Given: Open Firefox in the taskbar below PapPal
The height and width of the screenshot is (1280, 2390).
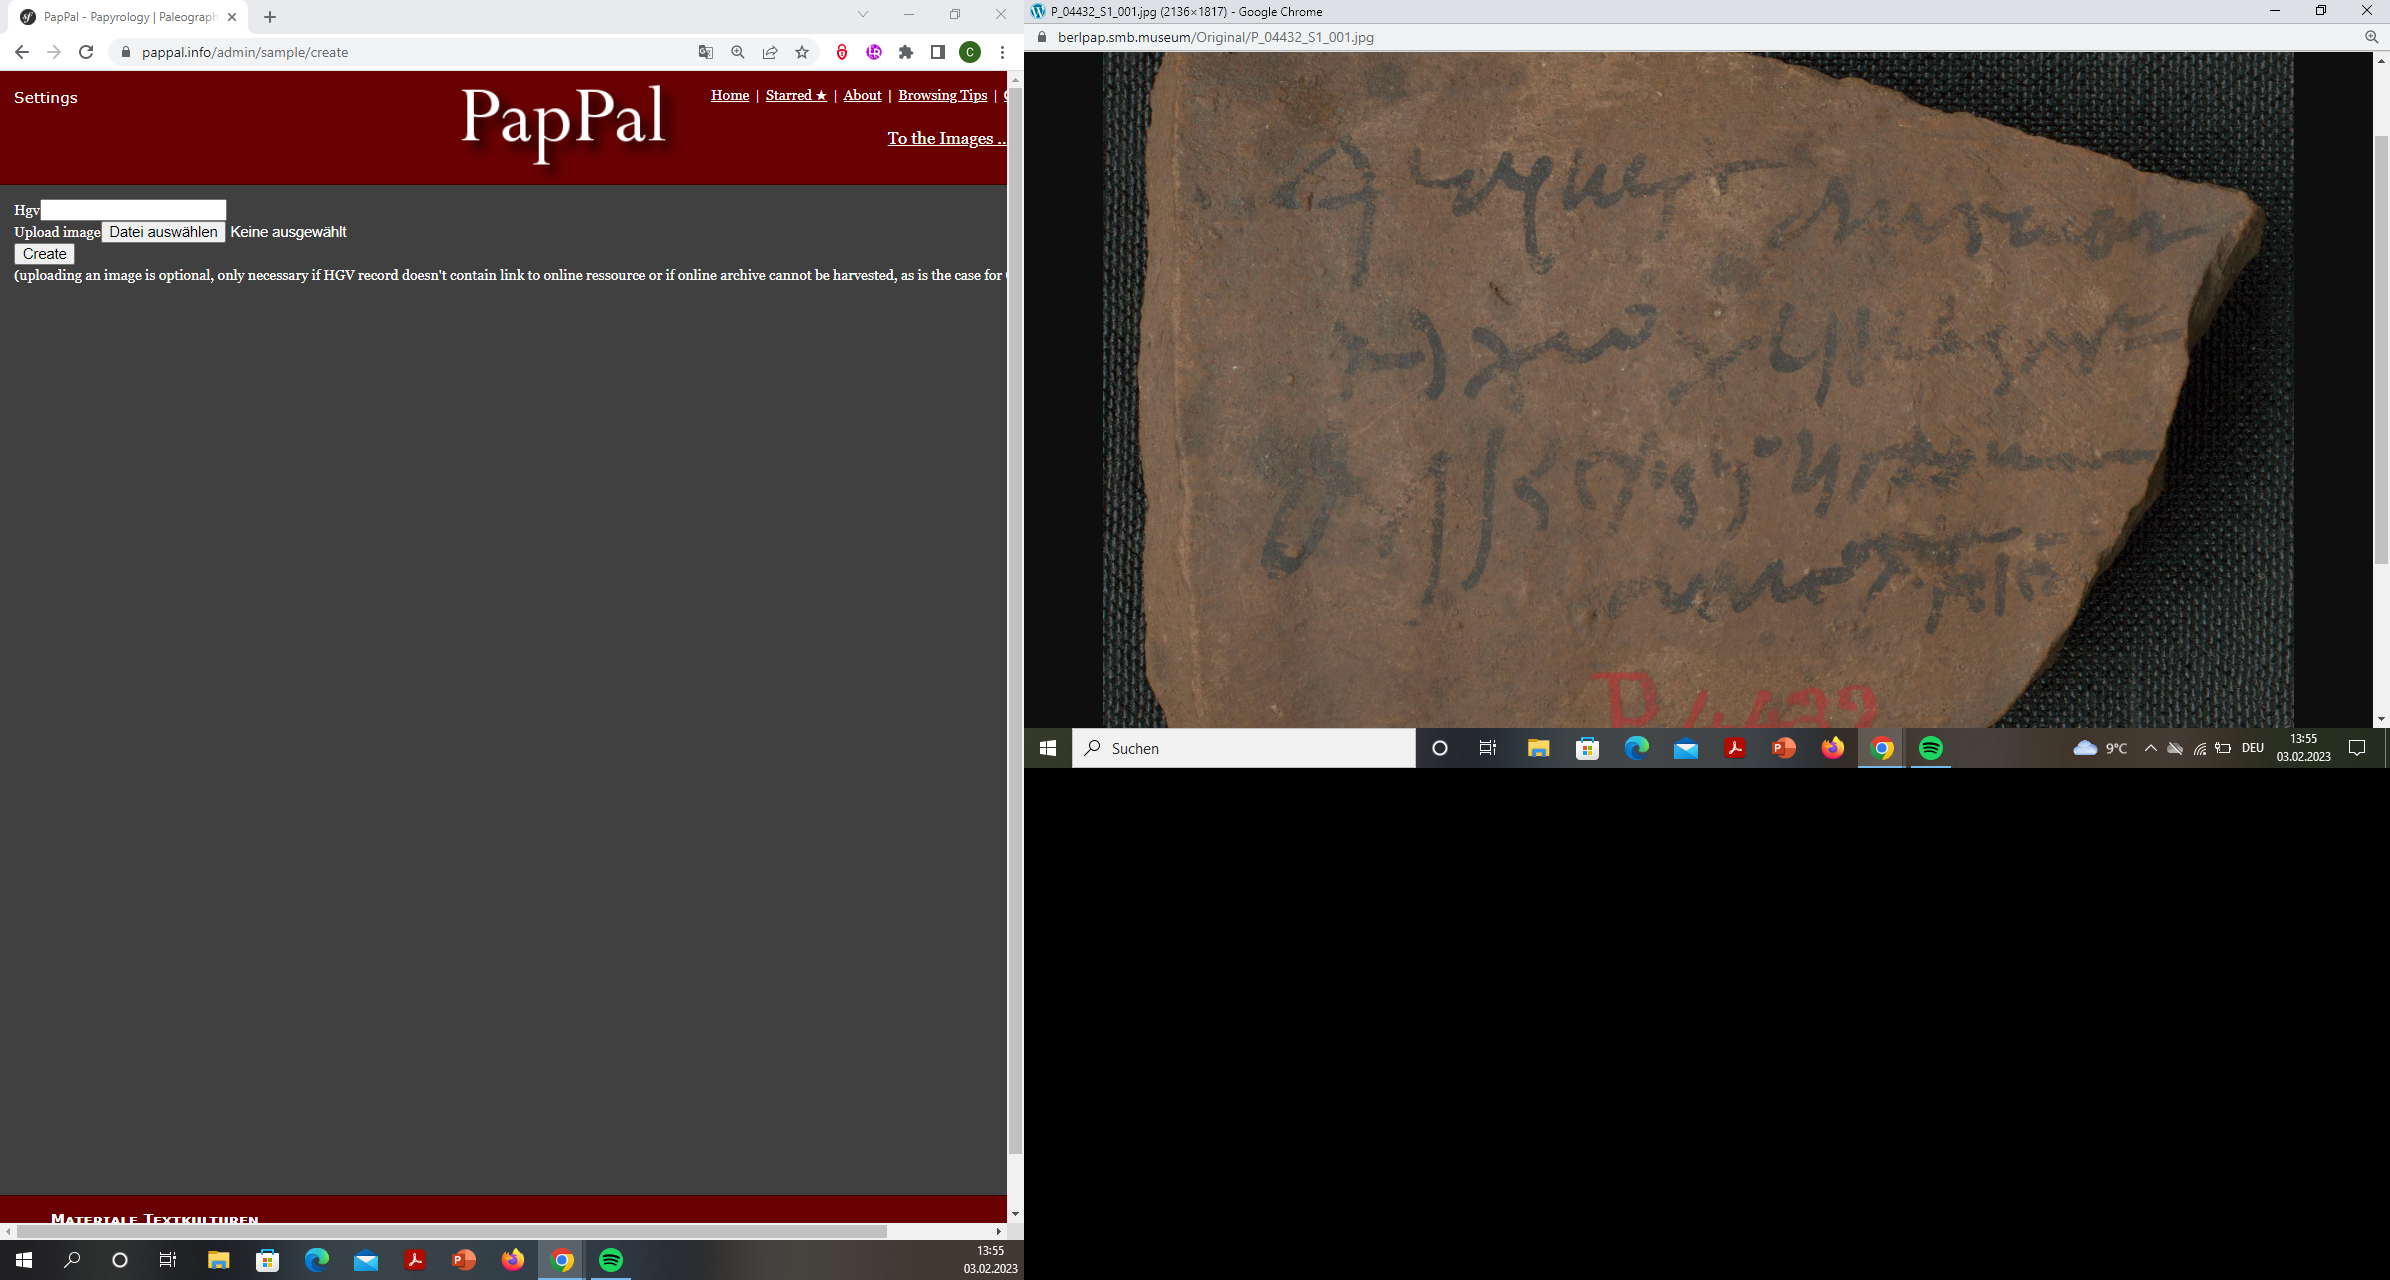Looking at the screenshot, I should click(513, 1260).
